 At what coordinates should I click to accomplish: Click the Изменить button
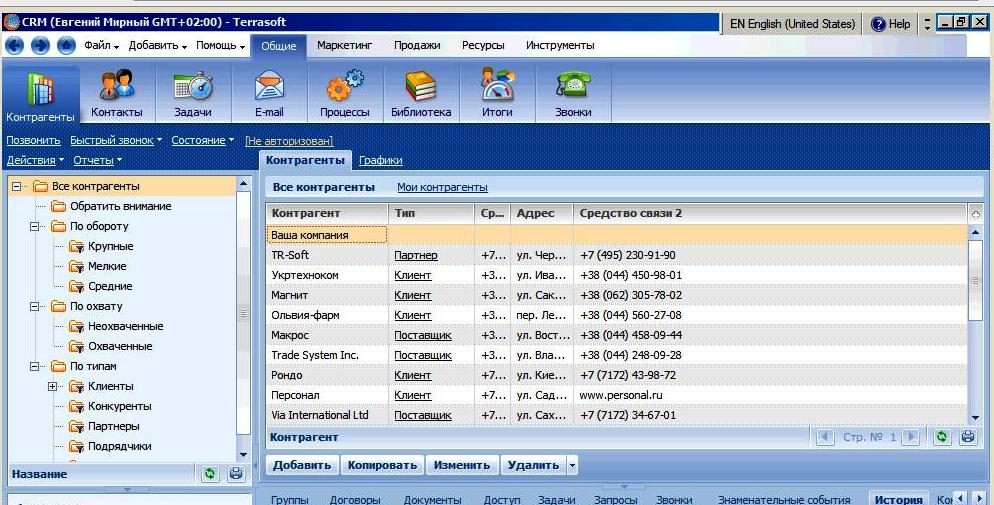tap(462, 466)
